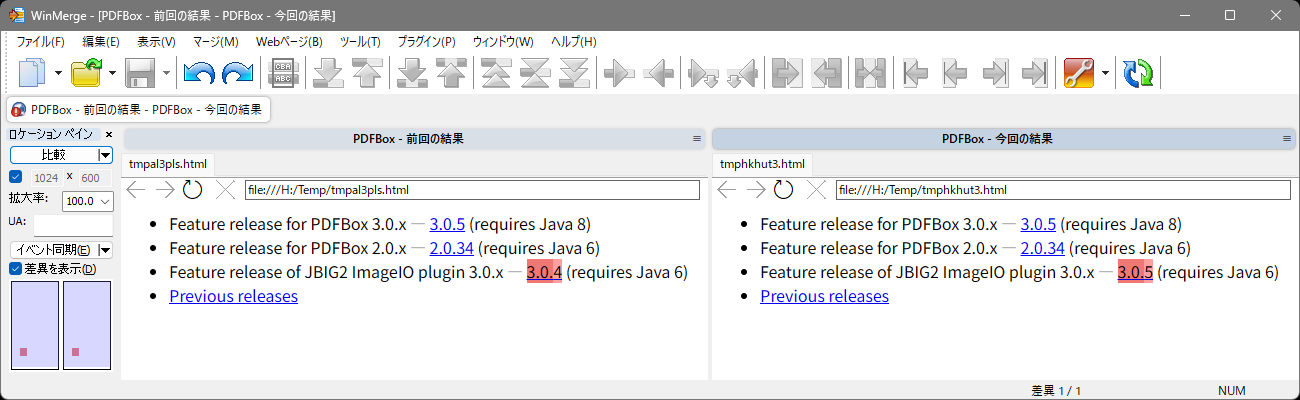Click the Open folder toolbar icon
Screen dimensions: 1300x400
[88, 73]
